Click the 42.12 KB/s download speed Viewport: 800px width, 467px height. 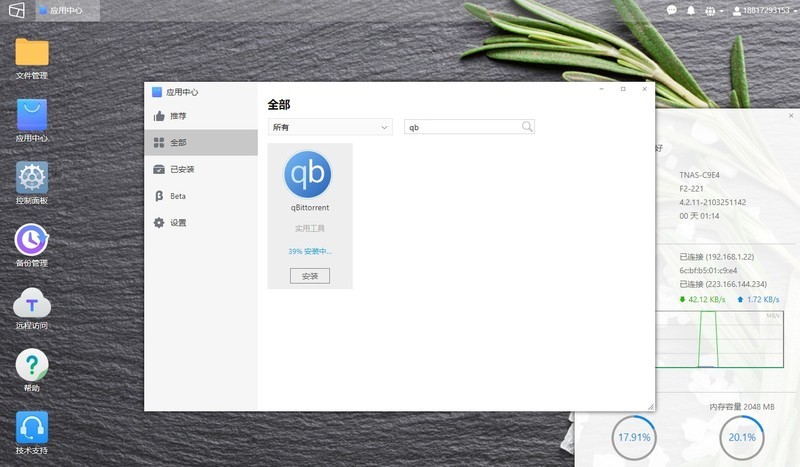tap(702, 300)
